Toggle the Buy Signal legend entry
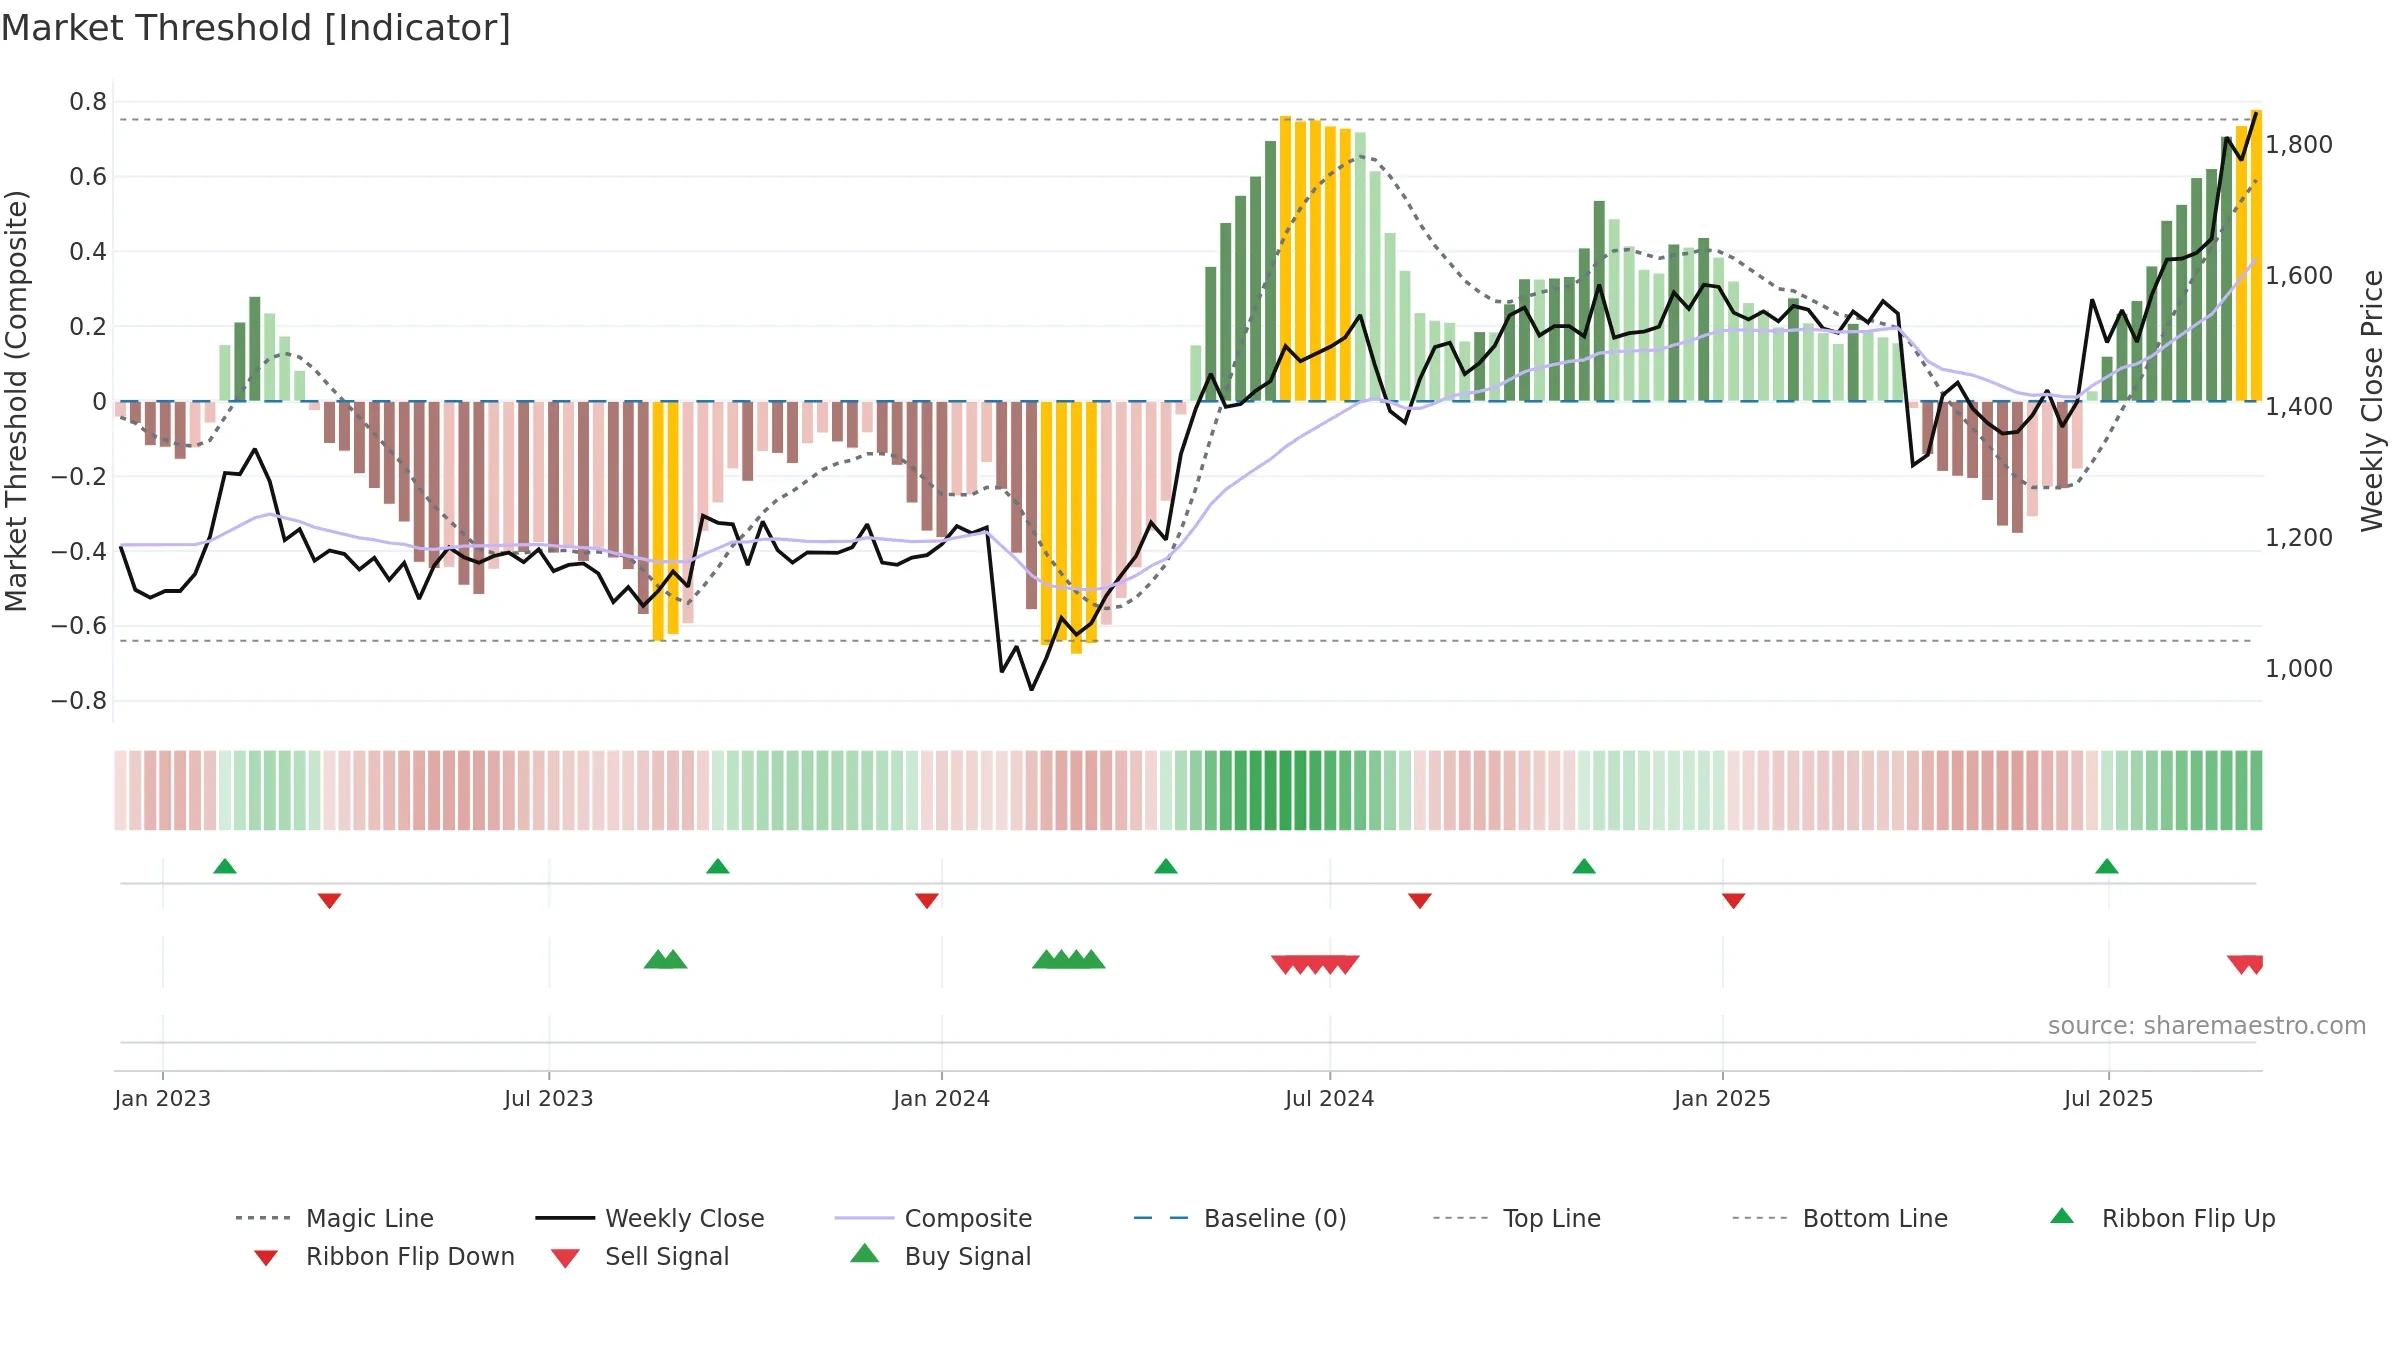Viewport: 2400px width, 1350px height. pos(940,1256)
